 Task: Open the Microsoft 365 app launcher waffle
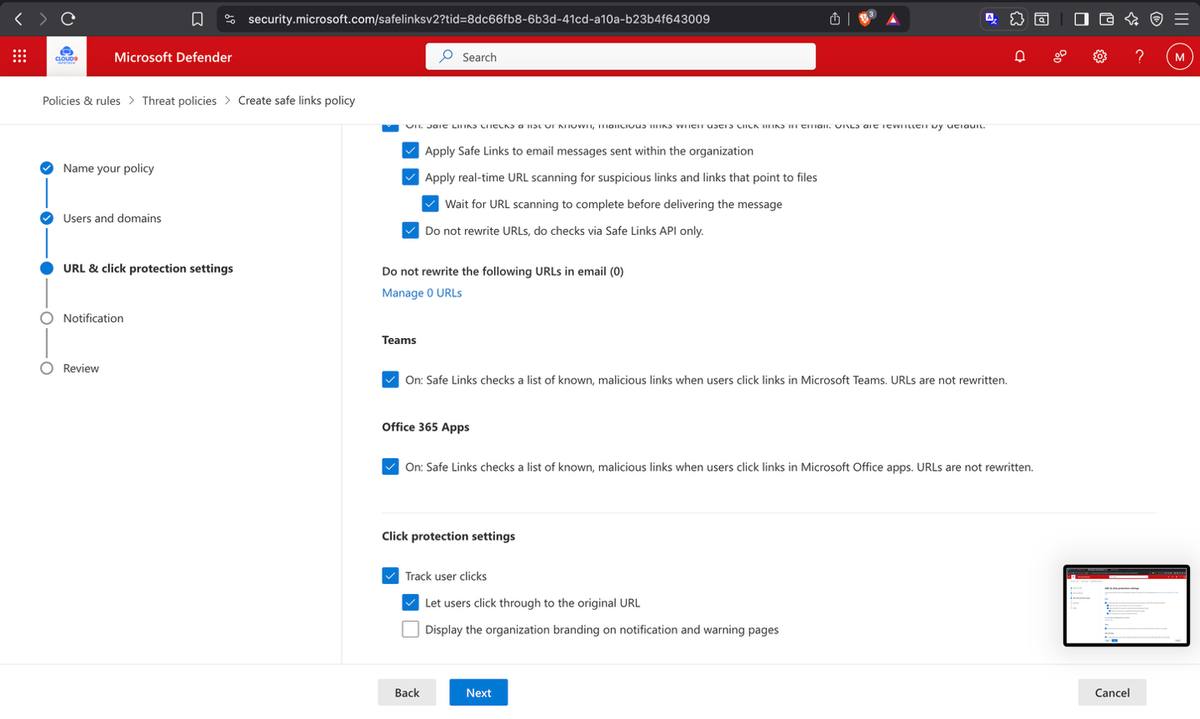coord(19,57)
